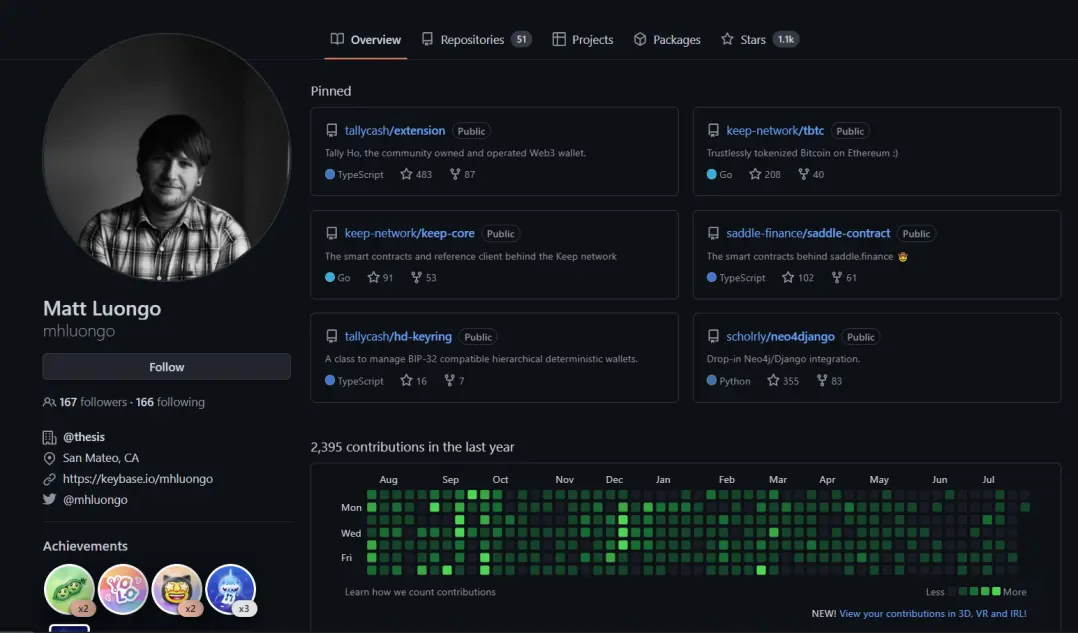Open keep-network/keep-core repository link
Screen dimensions: 1078x633
pyautogui.click(x=409, y=234)
